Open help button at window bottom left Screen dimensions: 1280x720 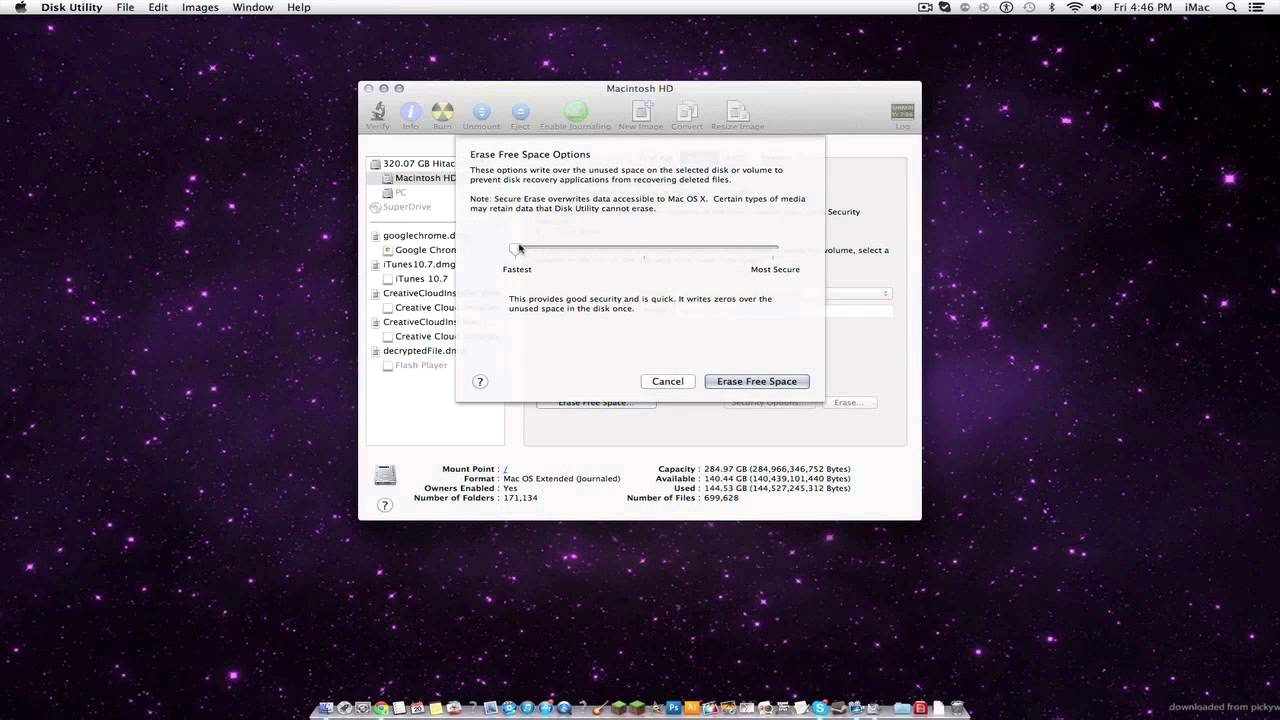pos(385,505)
